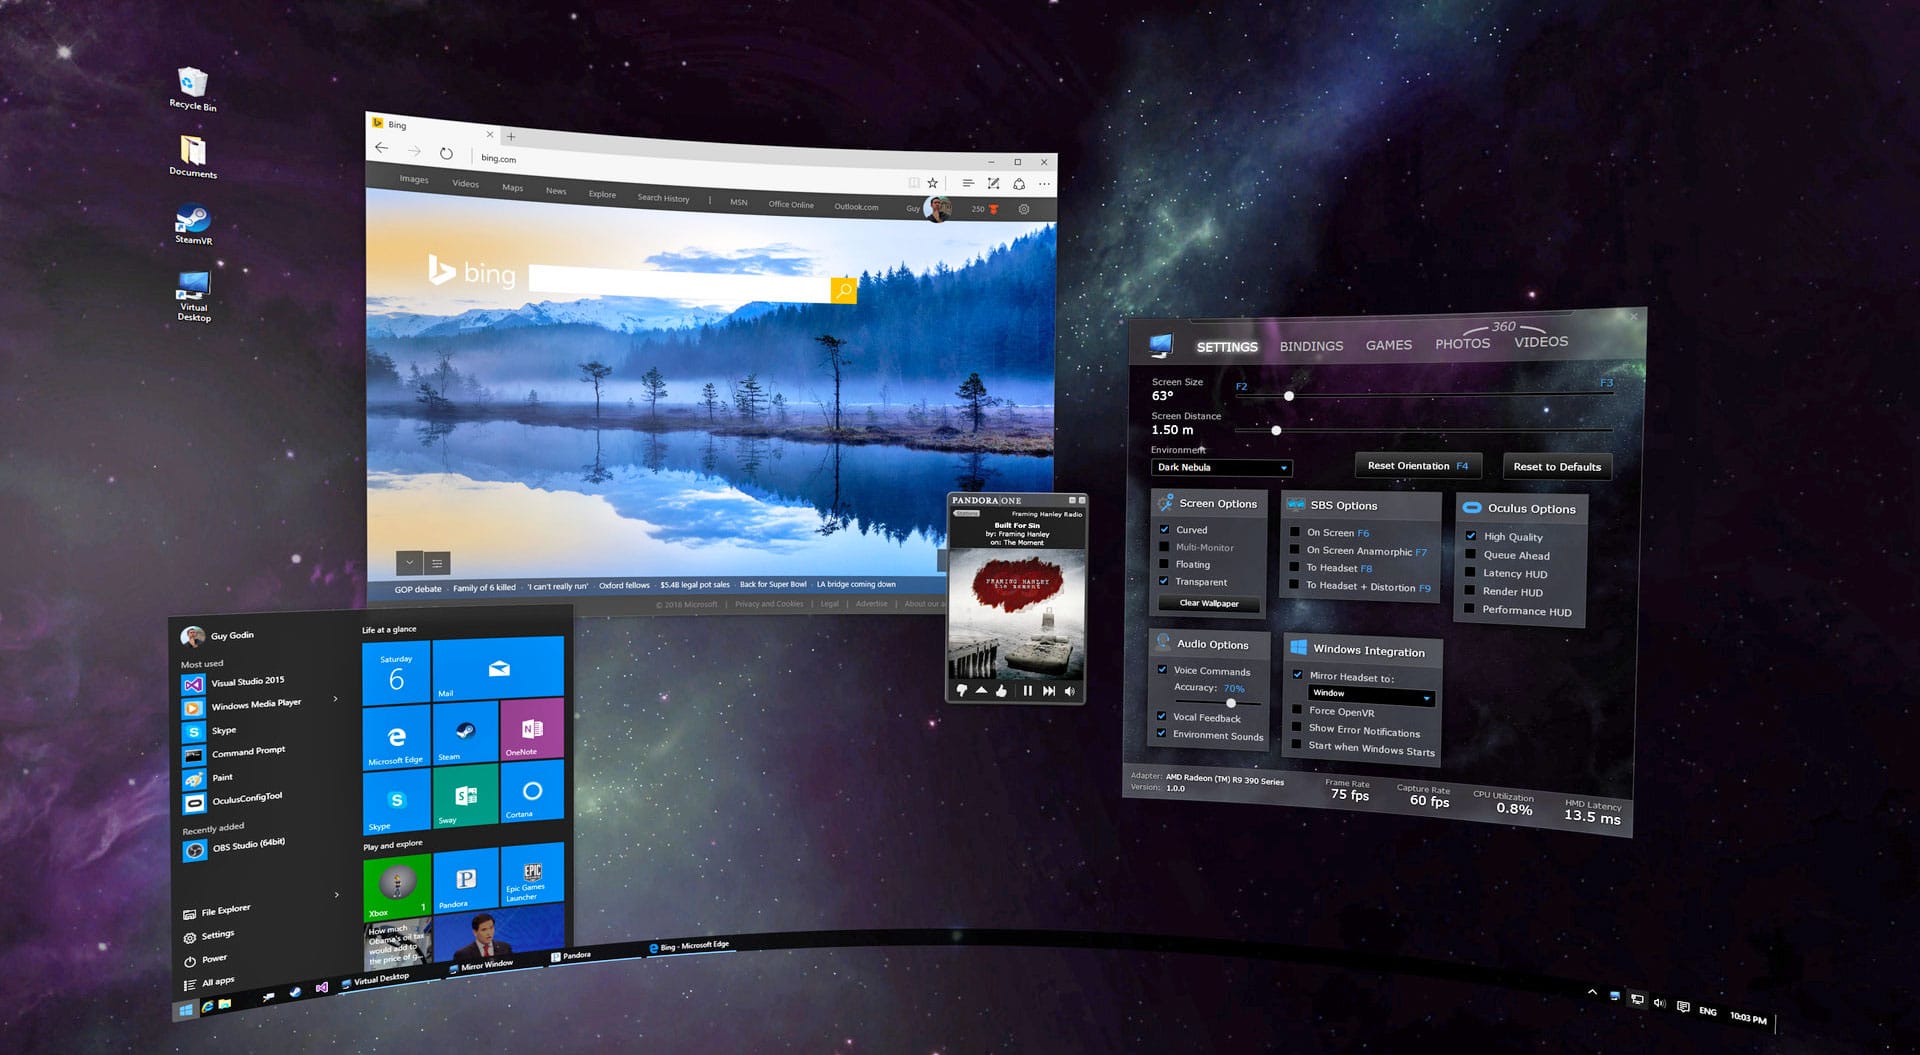Launch the OneNote Start tile

(532, 728)
